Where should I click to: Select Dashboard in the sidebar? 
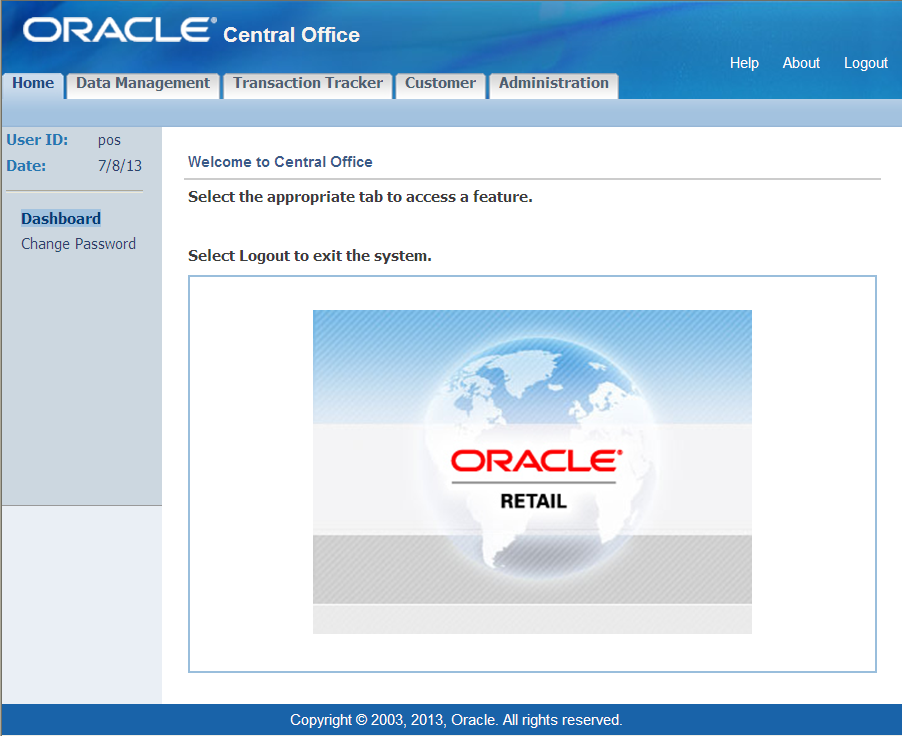point(61,219)
